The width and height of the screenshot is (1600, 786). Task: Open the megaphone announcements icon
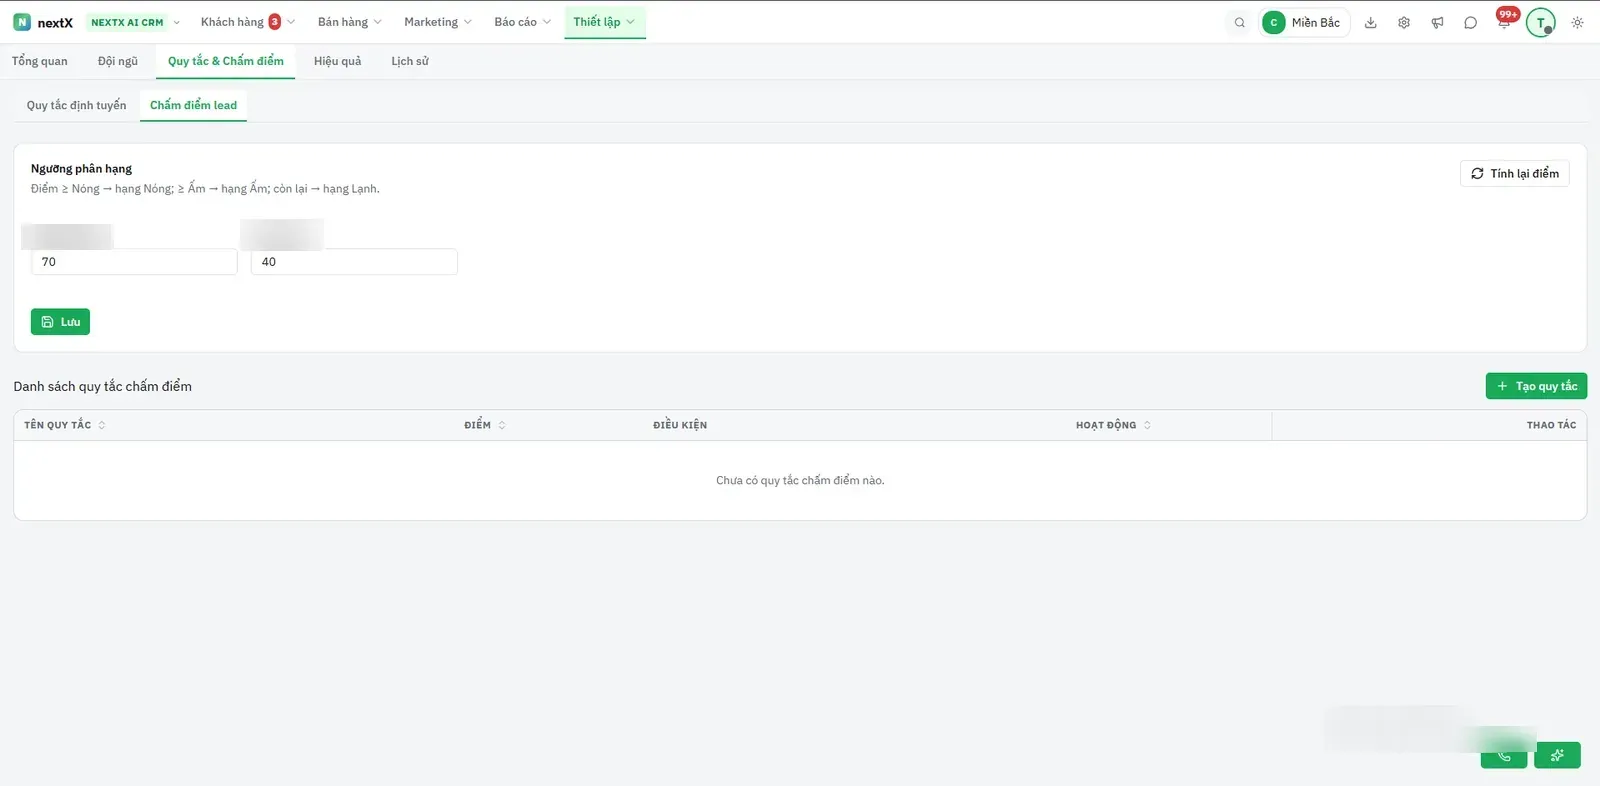(x=1437, y=22)
